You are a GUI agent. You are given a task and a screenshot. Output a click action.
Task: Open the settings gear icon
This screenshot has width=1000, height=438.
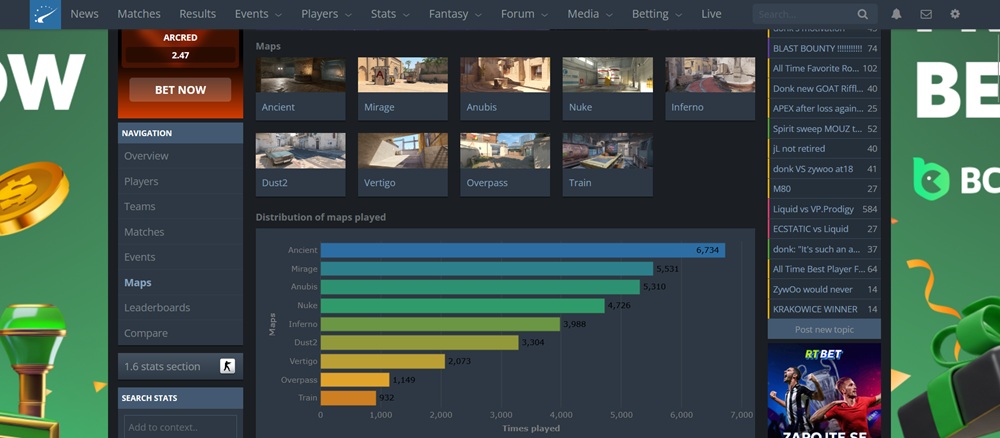click(955, 14)
